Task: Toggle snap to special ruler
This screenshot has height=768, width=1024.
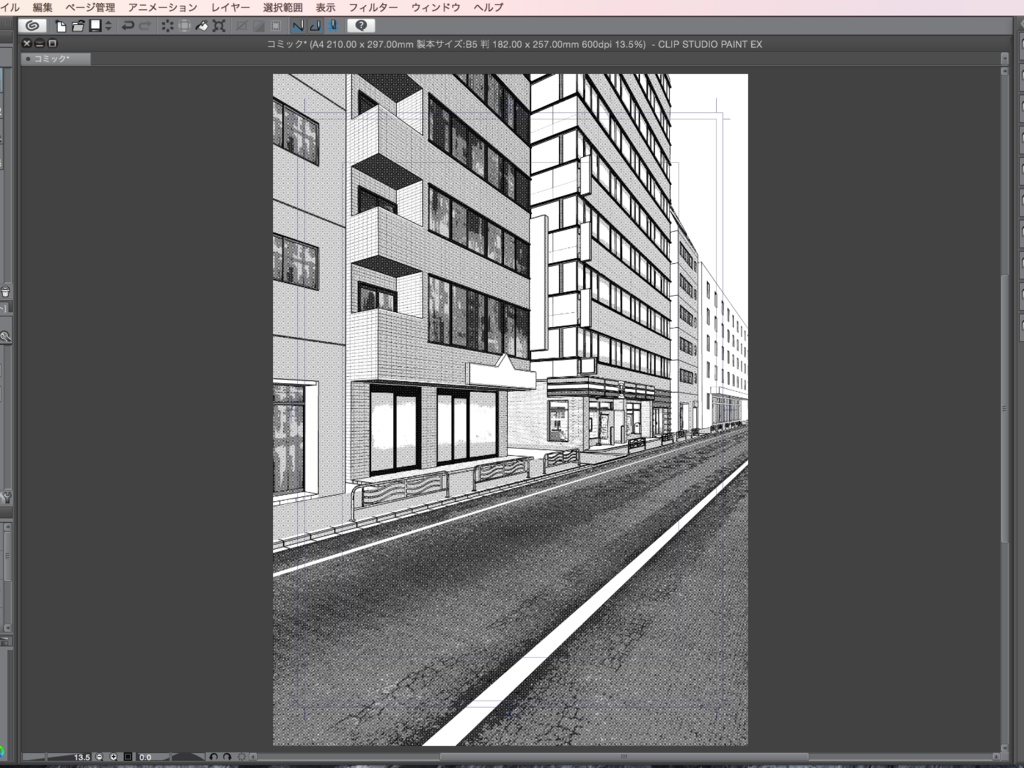Action: [315, 26]
